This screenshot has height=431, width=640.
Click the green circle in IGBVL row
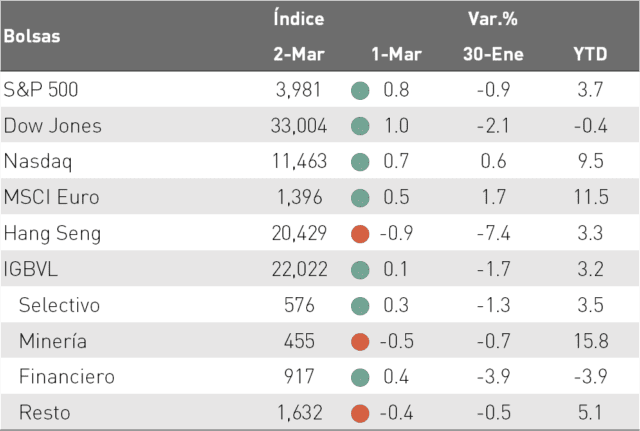point(360,270)
